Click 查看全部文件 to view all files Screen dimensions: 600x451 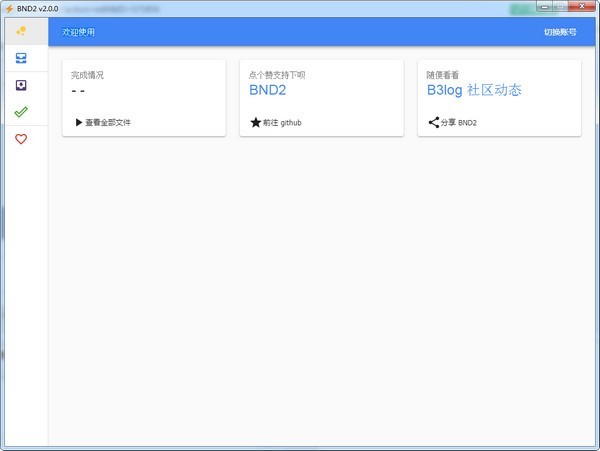[x=108, y=122]
